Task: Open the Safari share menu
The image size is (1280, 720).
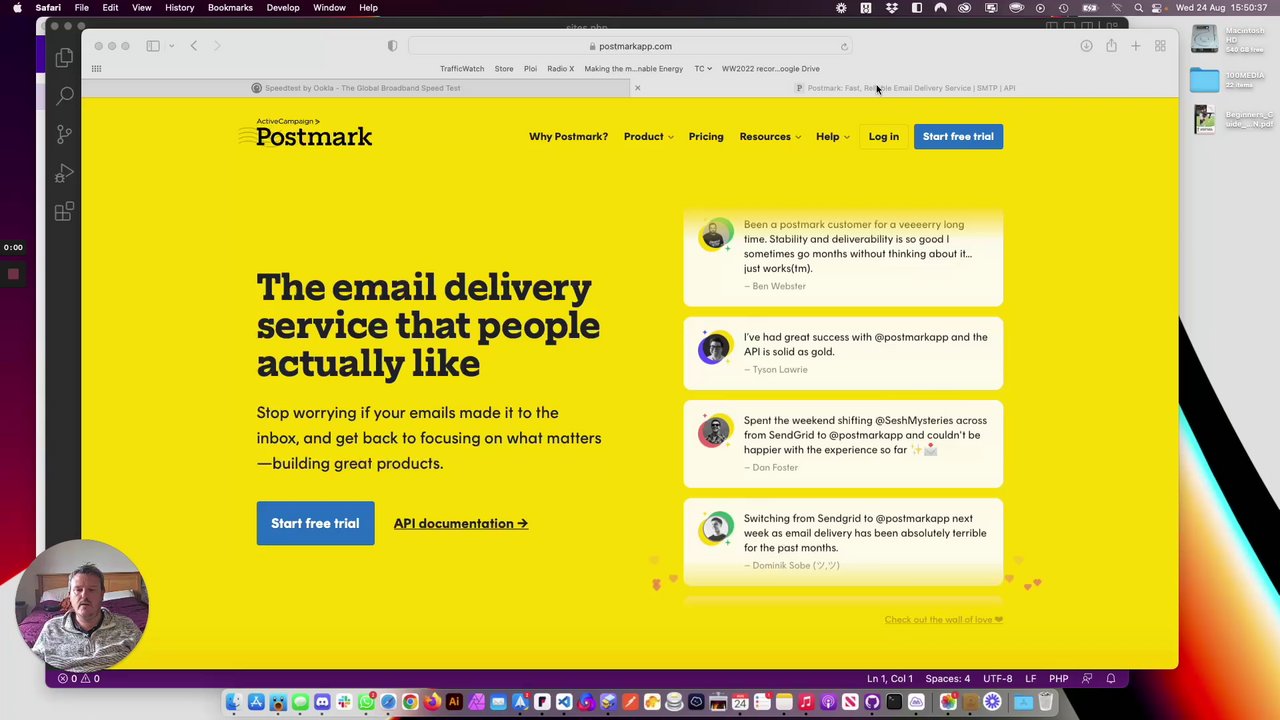Action: (x=1111, y=46)
